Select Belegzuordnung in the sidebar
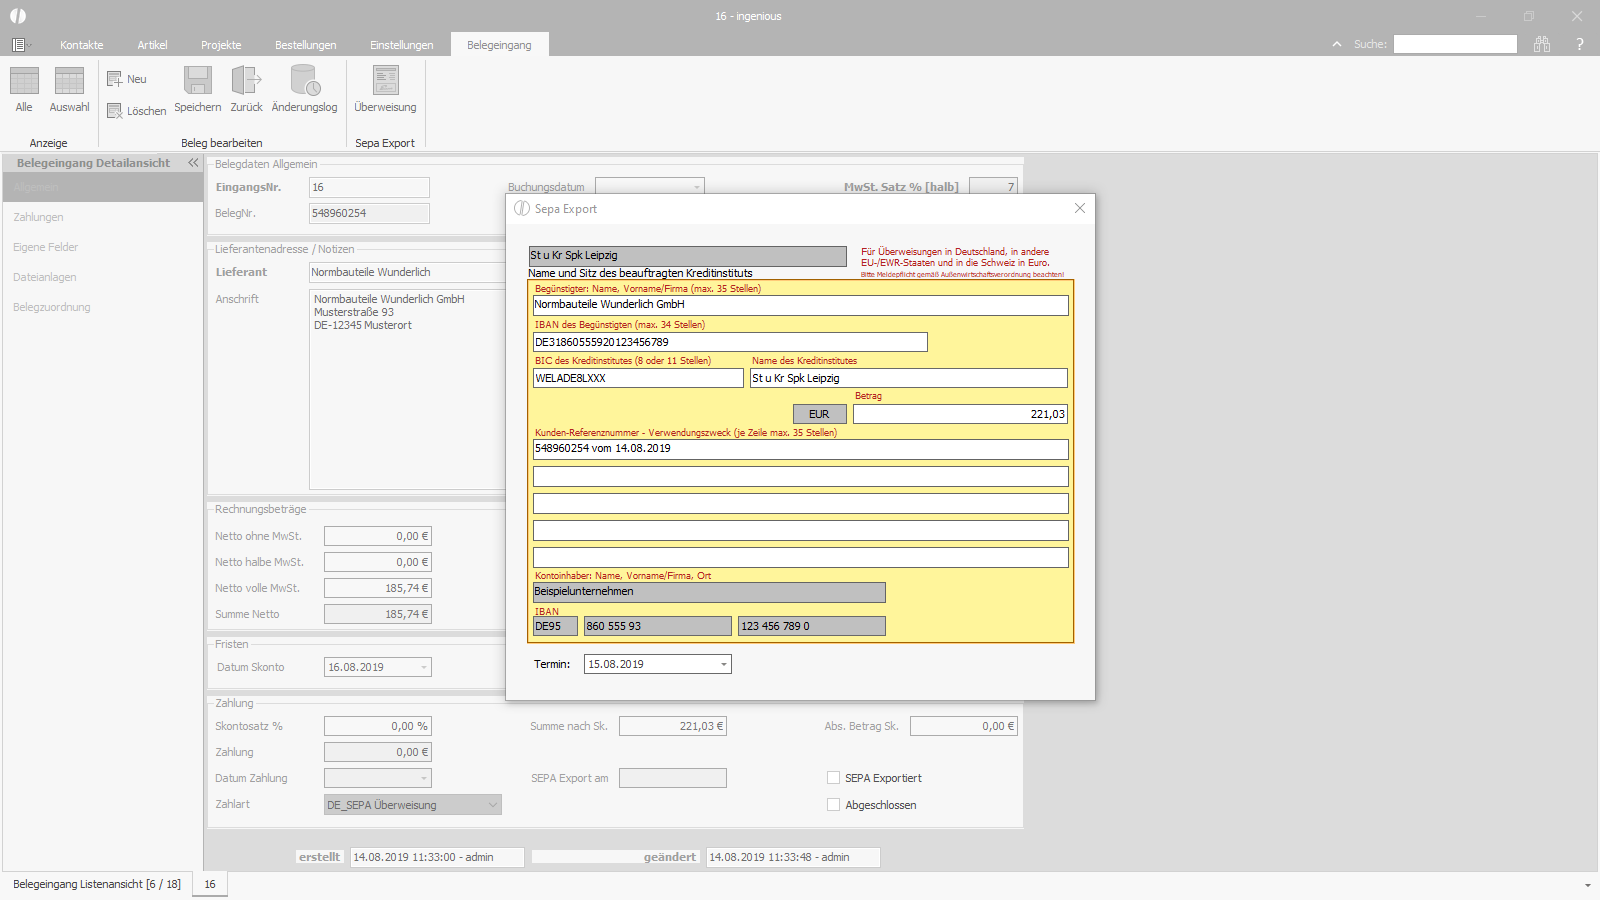Image resolution: width=1600 pixels, height=900 pixels. (103, 307)
